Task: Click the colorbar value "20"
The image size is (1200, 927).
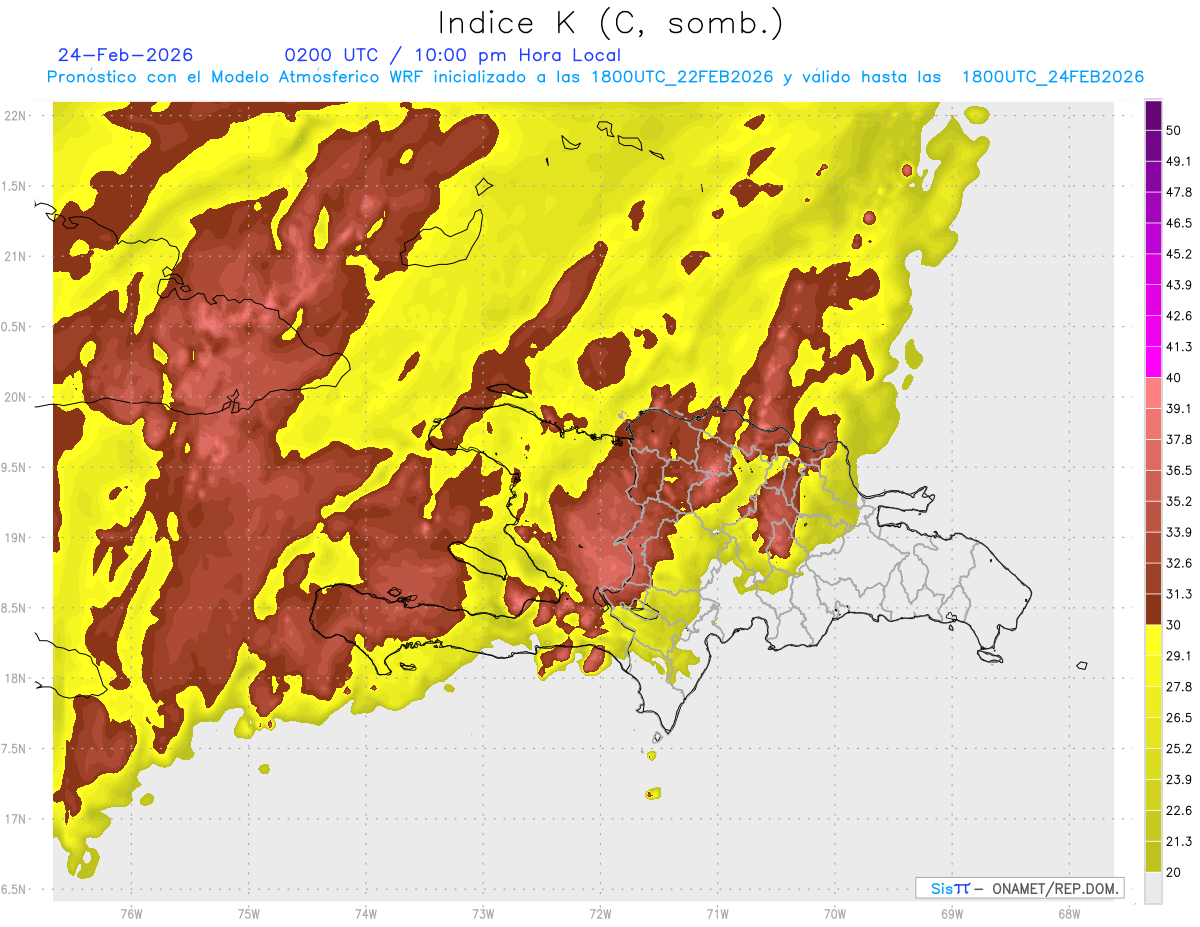Action: click(x=1174, y=872)
